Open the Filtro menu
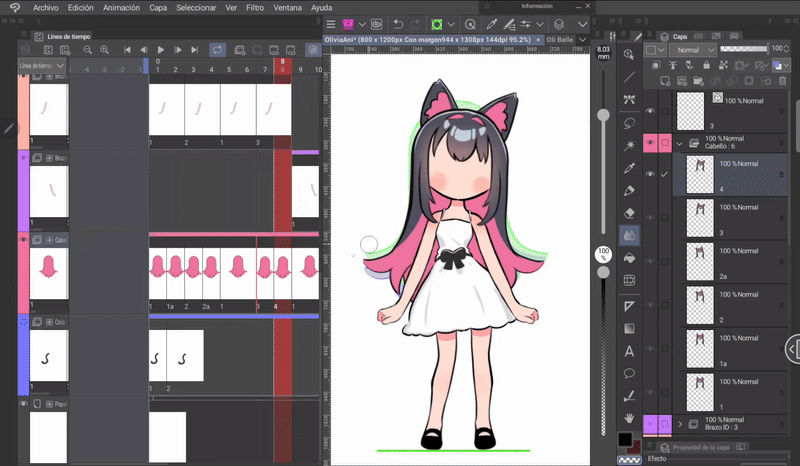This screenshot has height=466, width=800. pos(255,7)
